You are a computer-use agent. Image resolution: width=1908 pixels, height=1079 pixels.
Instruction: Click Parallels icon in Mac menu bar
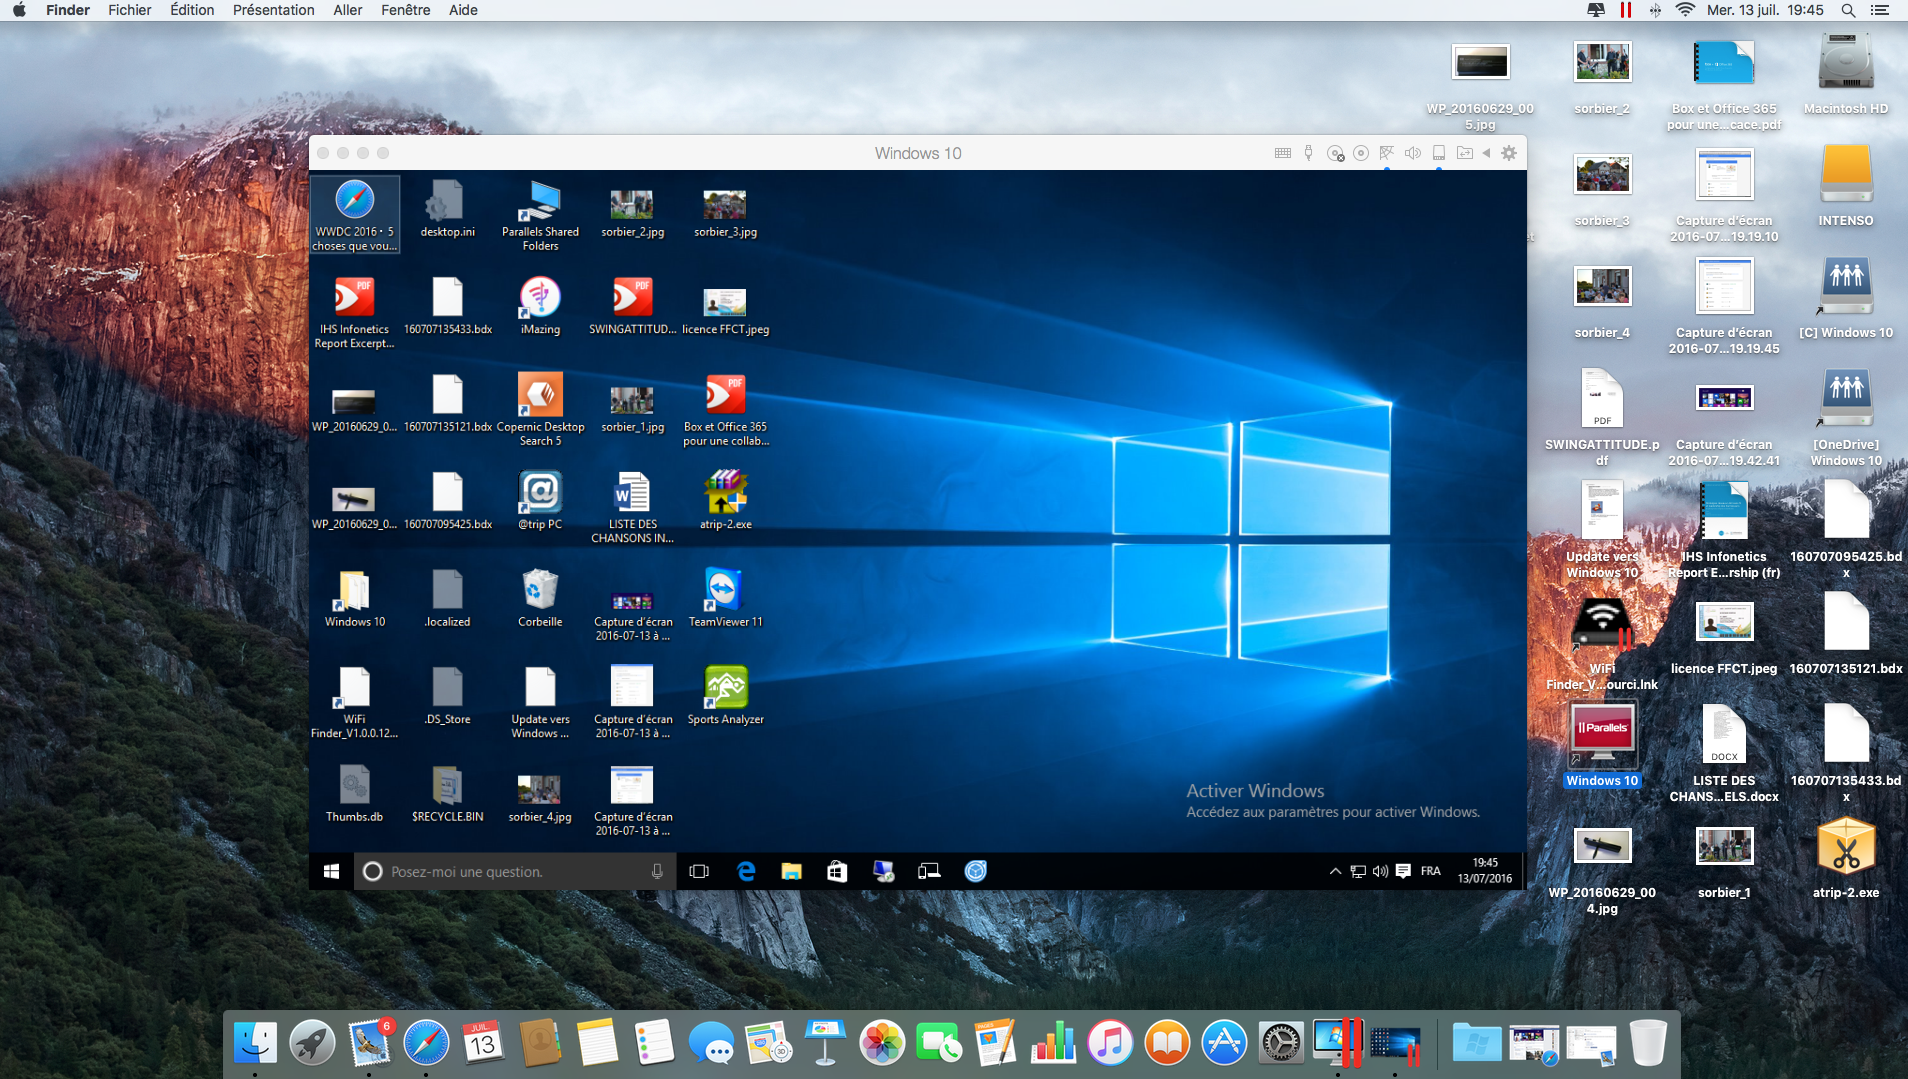1626,10
